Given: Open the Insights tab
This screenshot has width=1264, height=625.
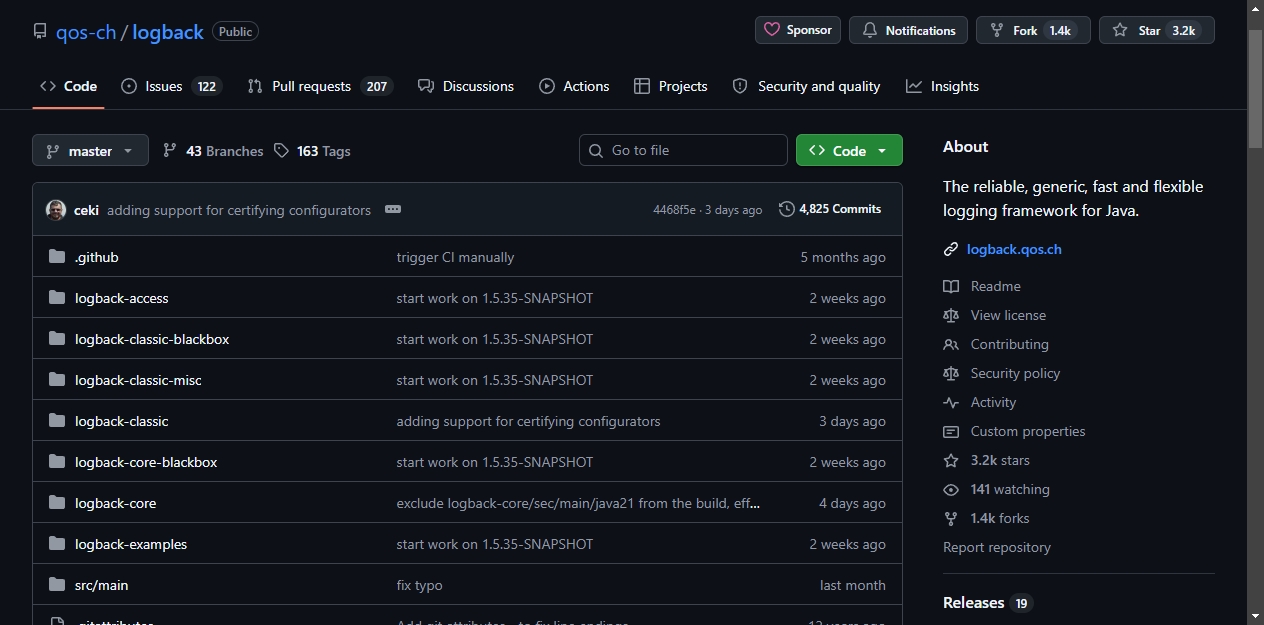Looking at the screenshot, I should point(942,86).
